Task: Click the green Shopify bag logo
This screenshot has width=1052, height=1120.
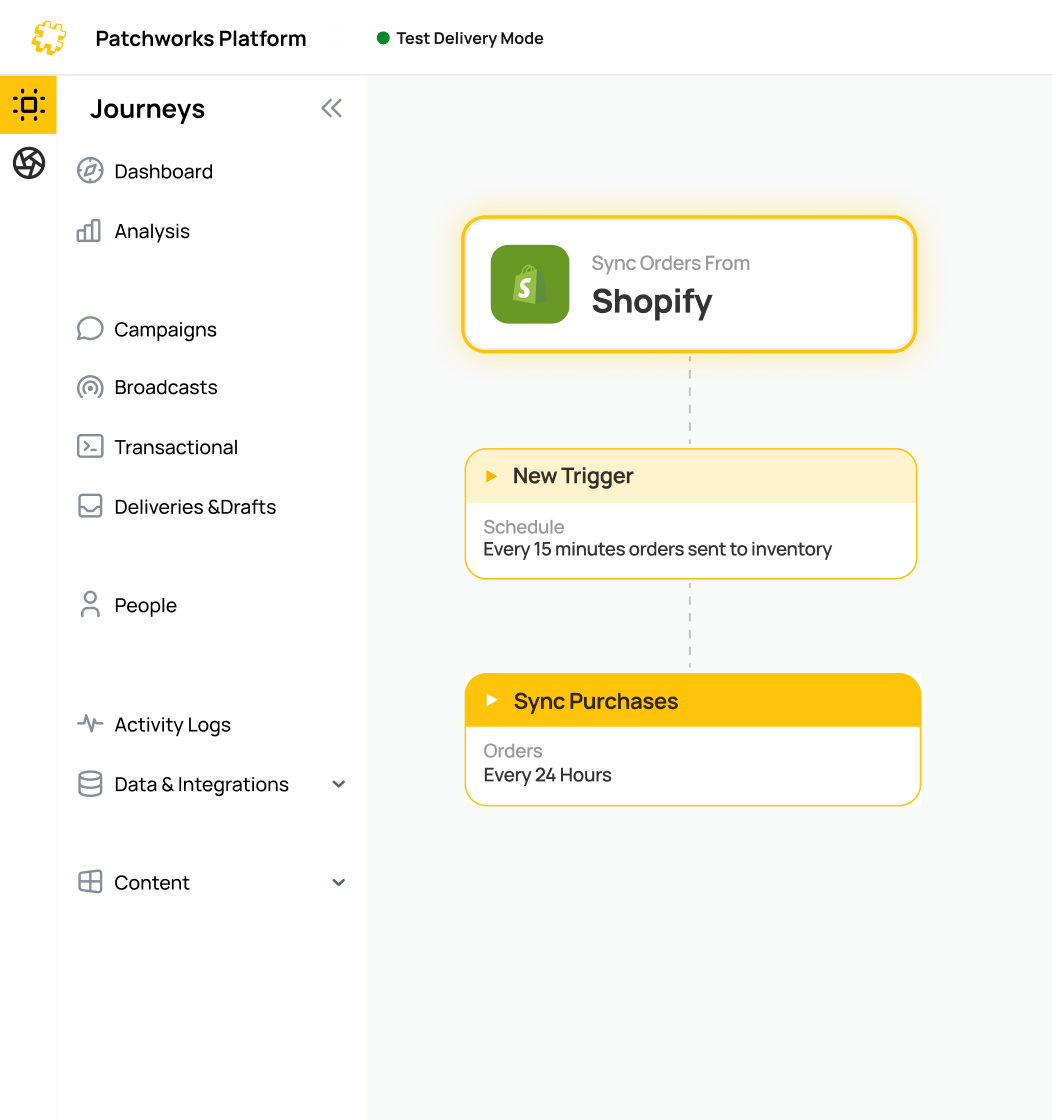Action: [x=530, y=284]
